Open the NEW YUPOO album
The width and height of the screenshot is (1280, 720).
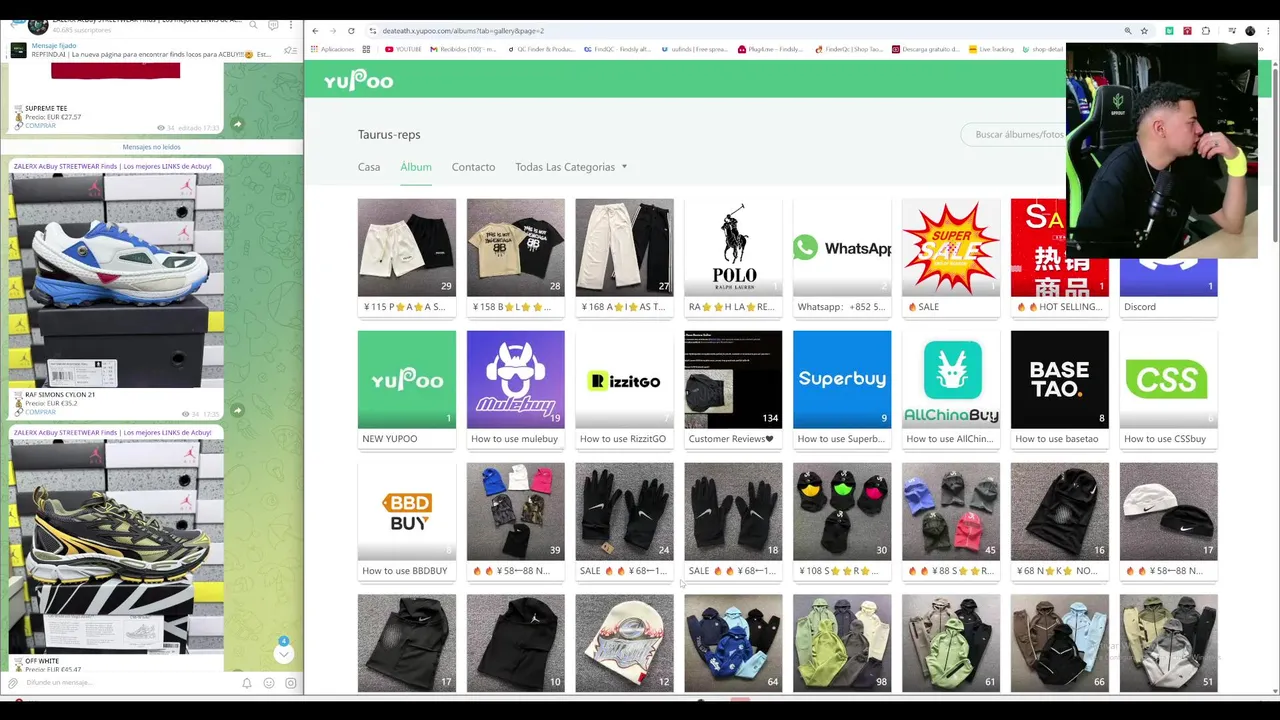click(407, 389)
